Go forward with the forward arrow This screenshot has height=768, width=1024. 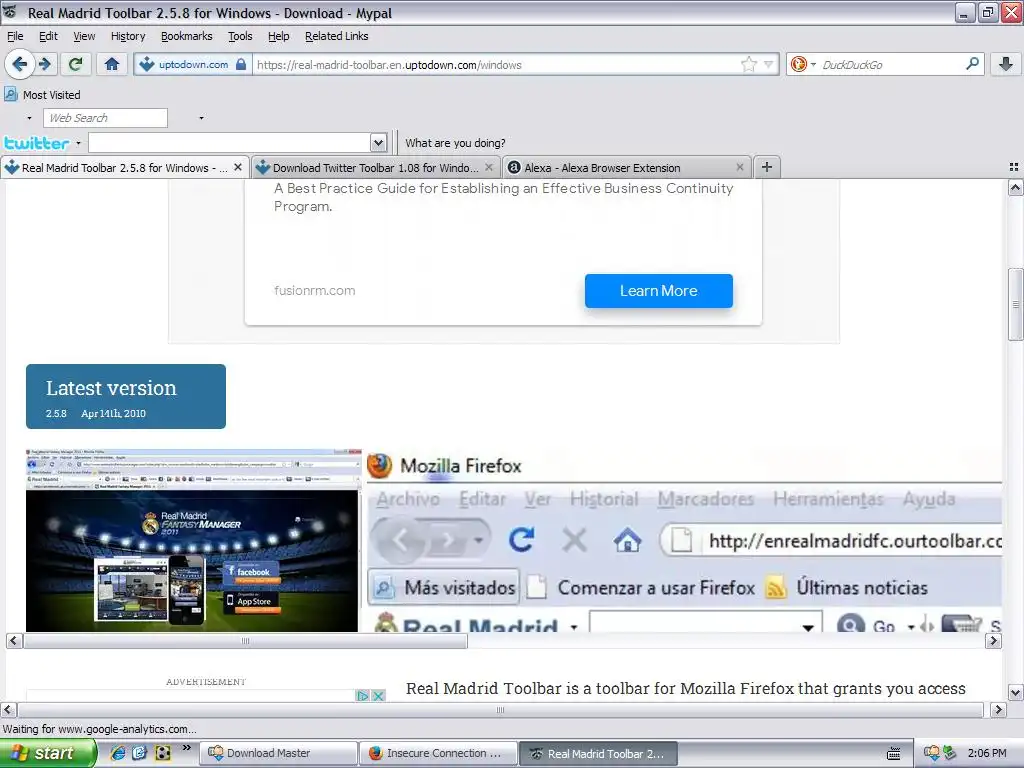click(x=45, y=64)
